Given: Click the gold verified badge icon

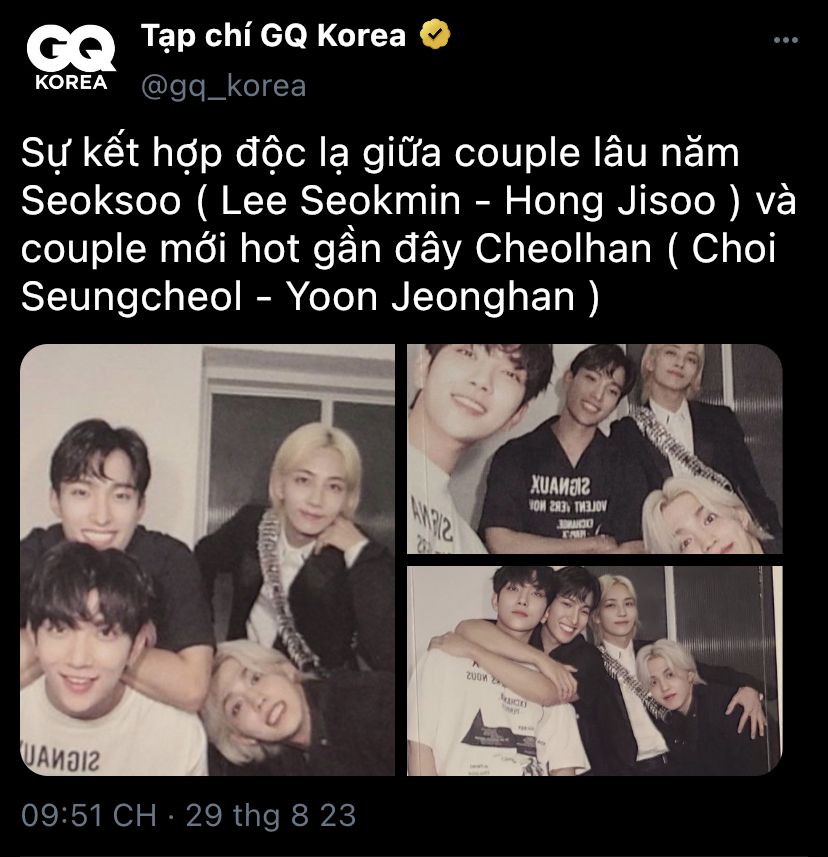Looking at the screenshot, I should (435, 35).
